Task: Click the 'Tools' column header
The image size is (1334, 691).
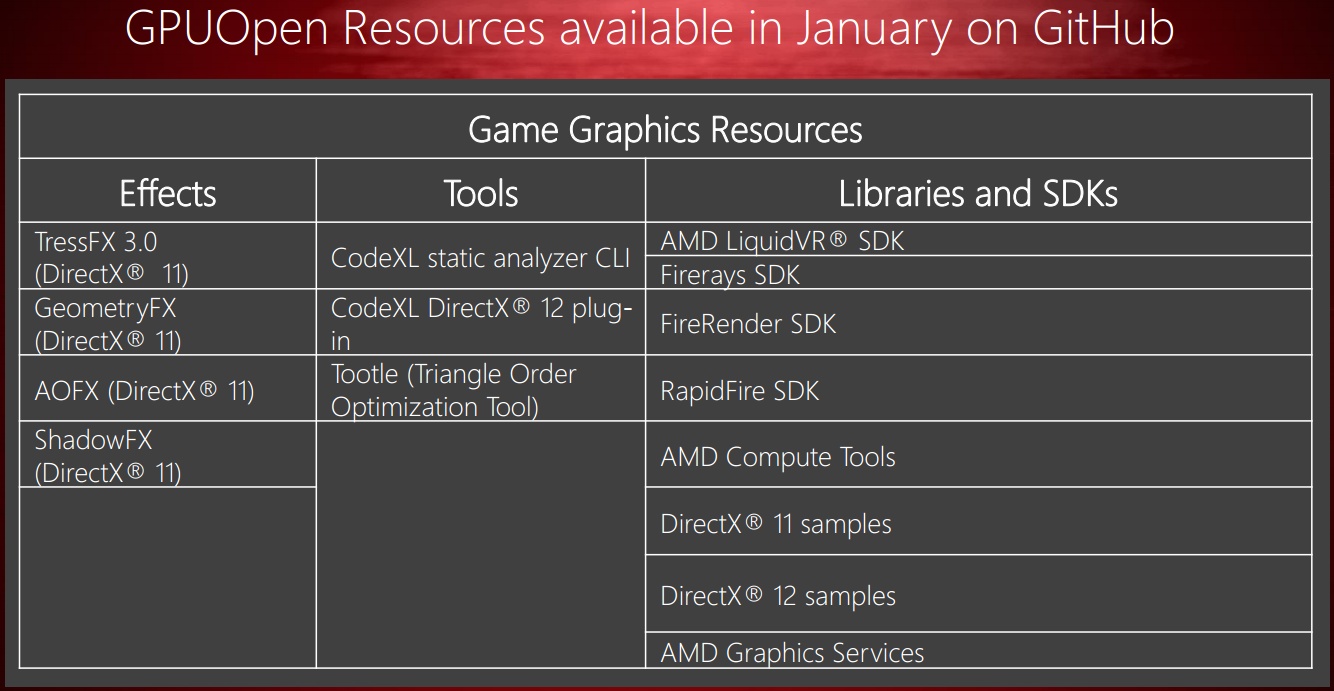Action: point(481,191)
